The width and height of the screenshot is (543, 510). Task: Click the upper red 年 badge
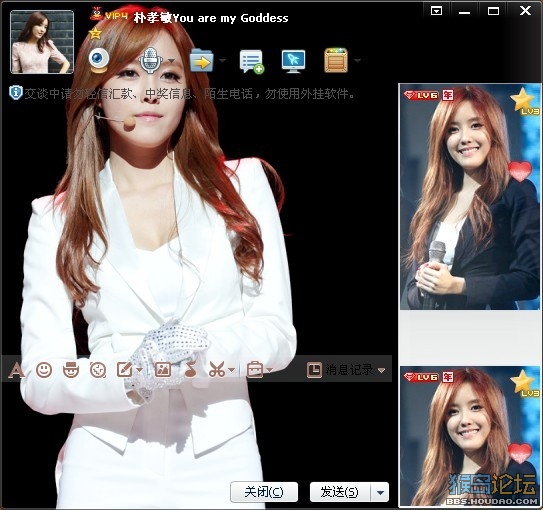point(447,95)
